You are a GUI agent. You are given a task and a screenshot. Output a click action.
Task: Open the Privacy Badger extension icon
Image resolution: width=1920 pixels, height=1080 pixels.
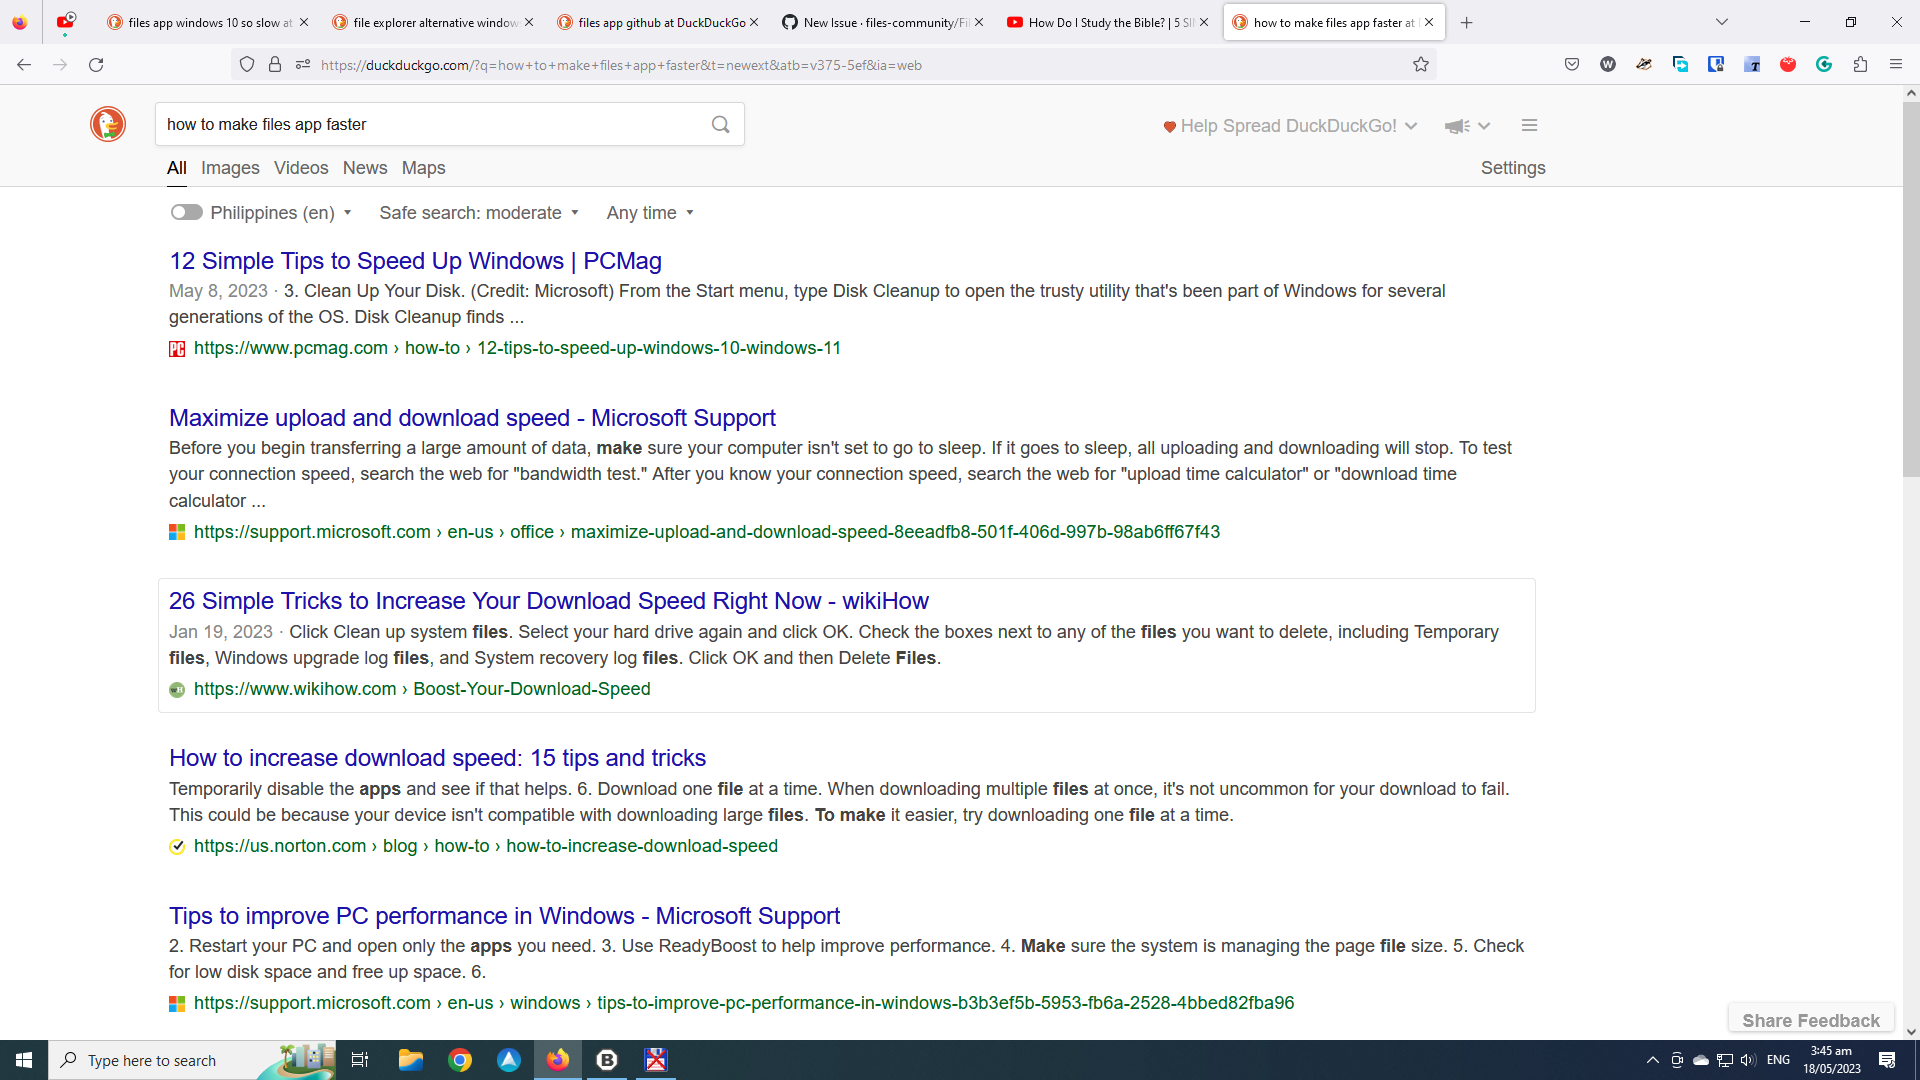click(1644, 64)
